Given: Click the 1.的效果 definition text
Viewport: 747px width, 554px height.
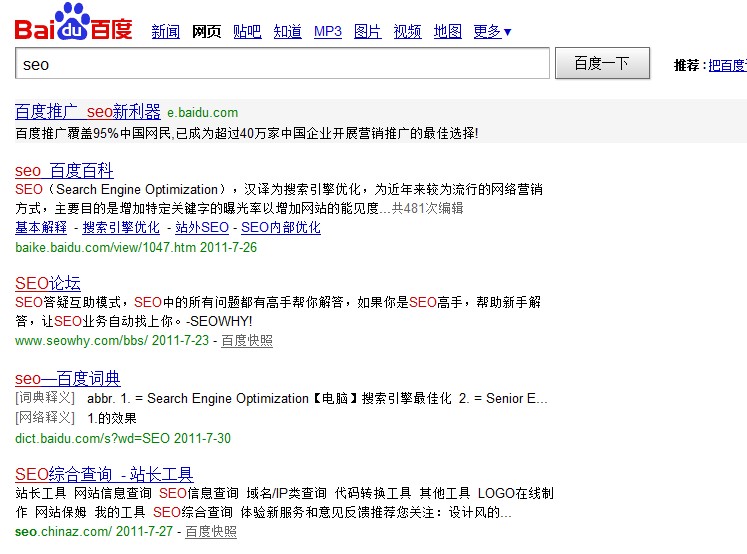Looking at the screenshot, I should [x=112, y=418].
